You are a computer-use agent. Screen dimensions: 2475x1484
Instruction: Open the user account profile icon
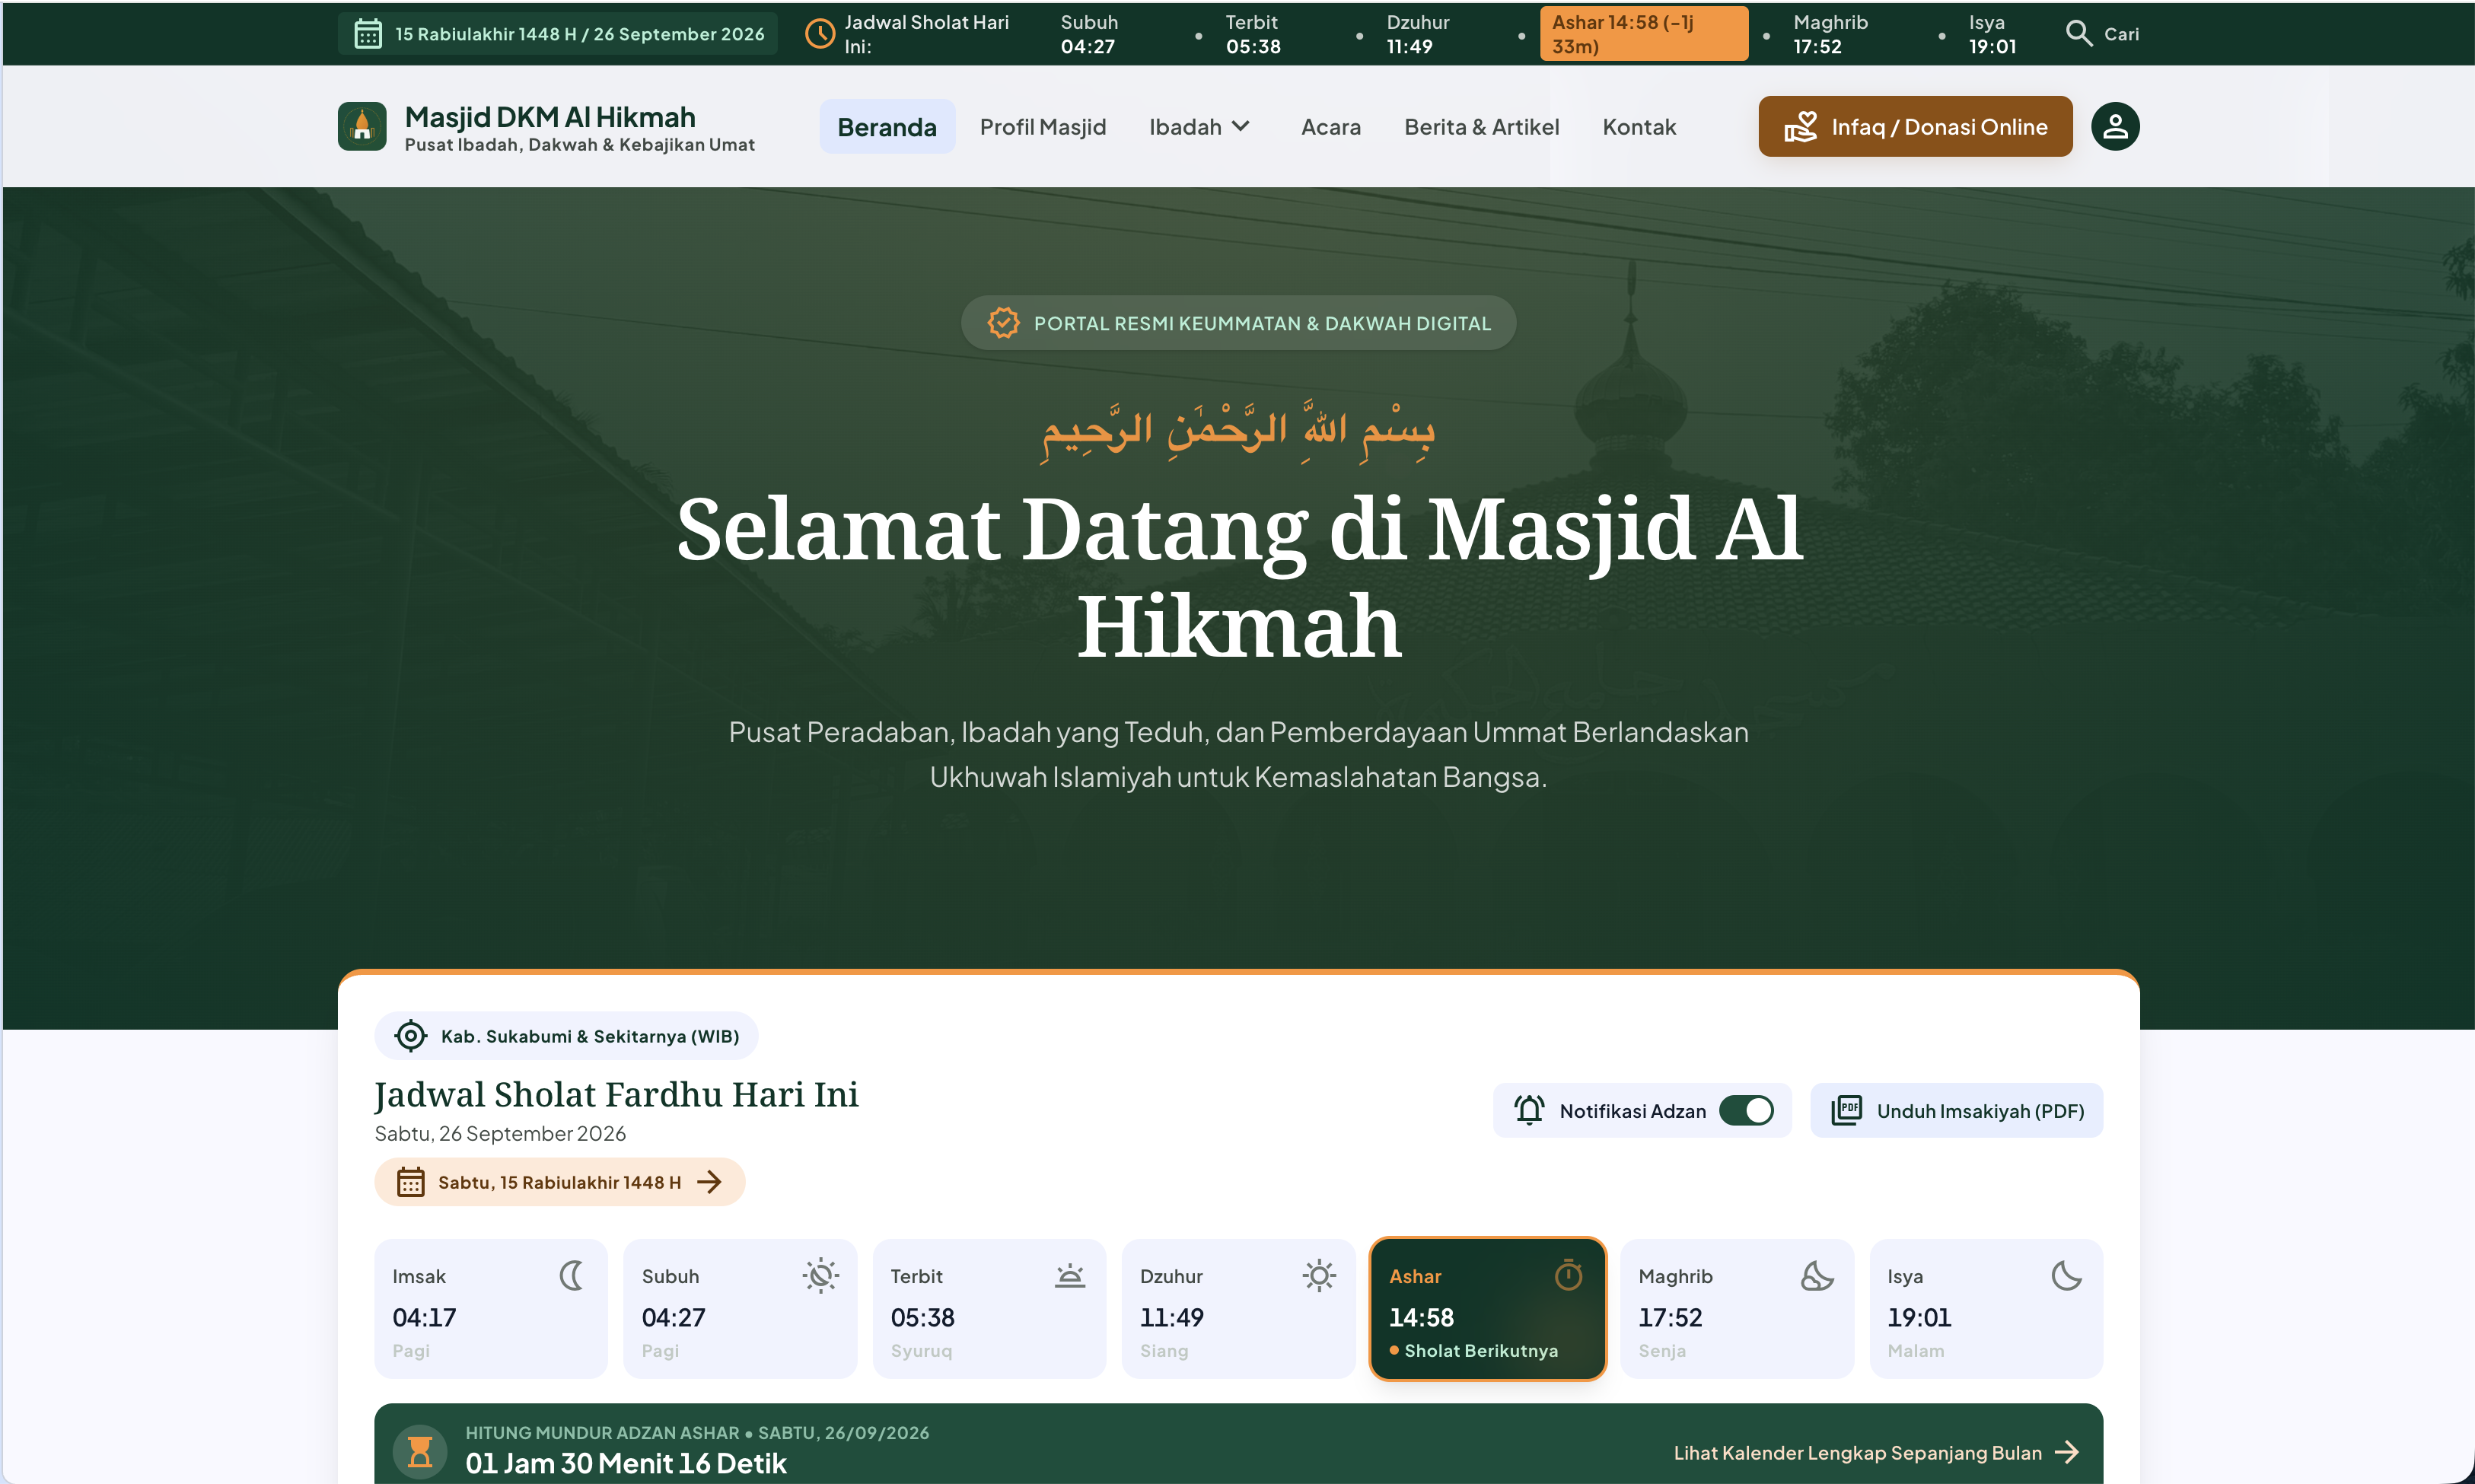tap(2115, 127)
